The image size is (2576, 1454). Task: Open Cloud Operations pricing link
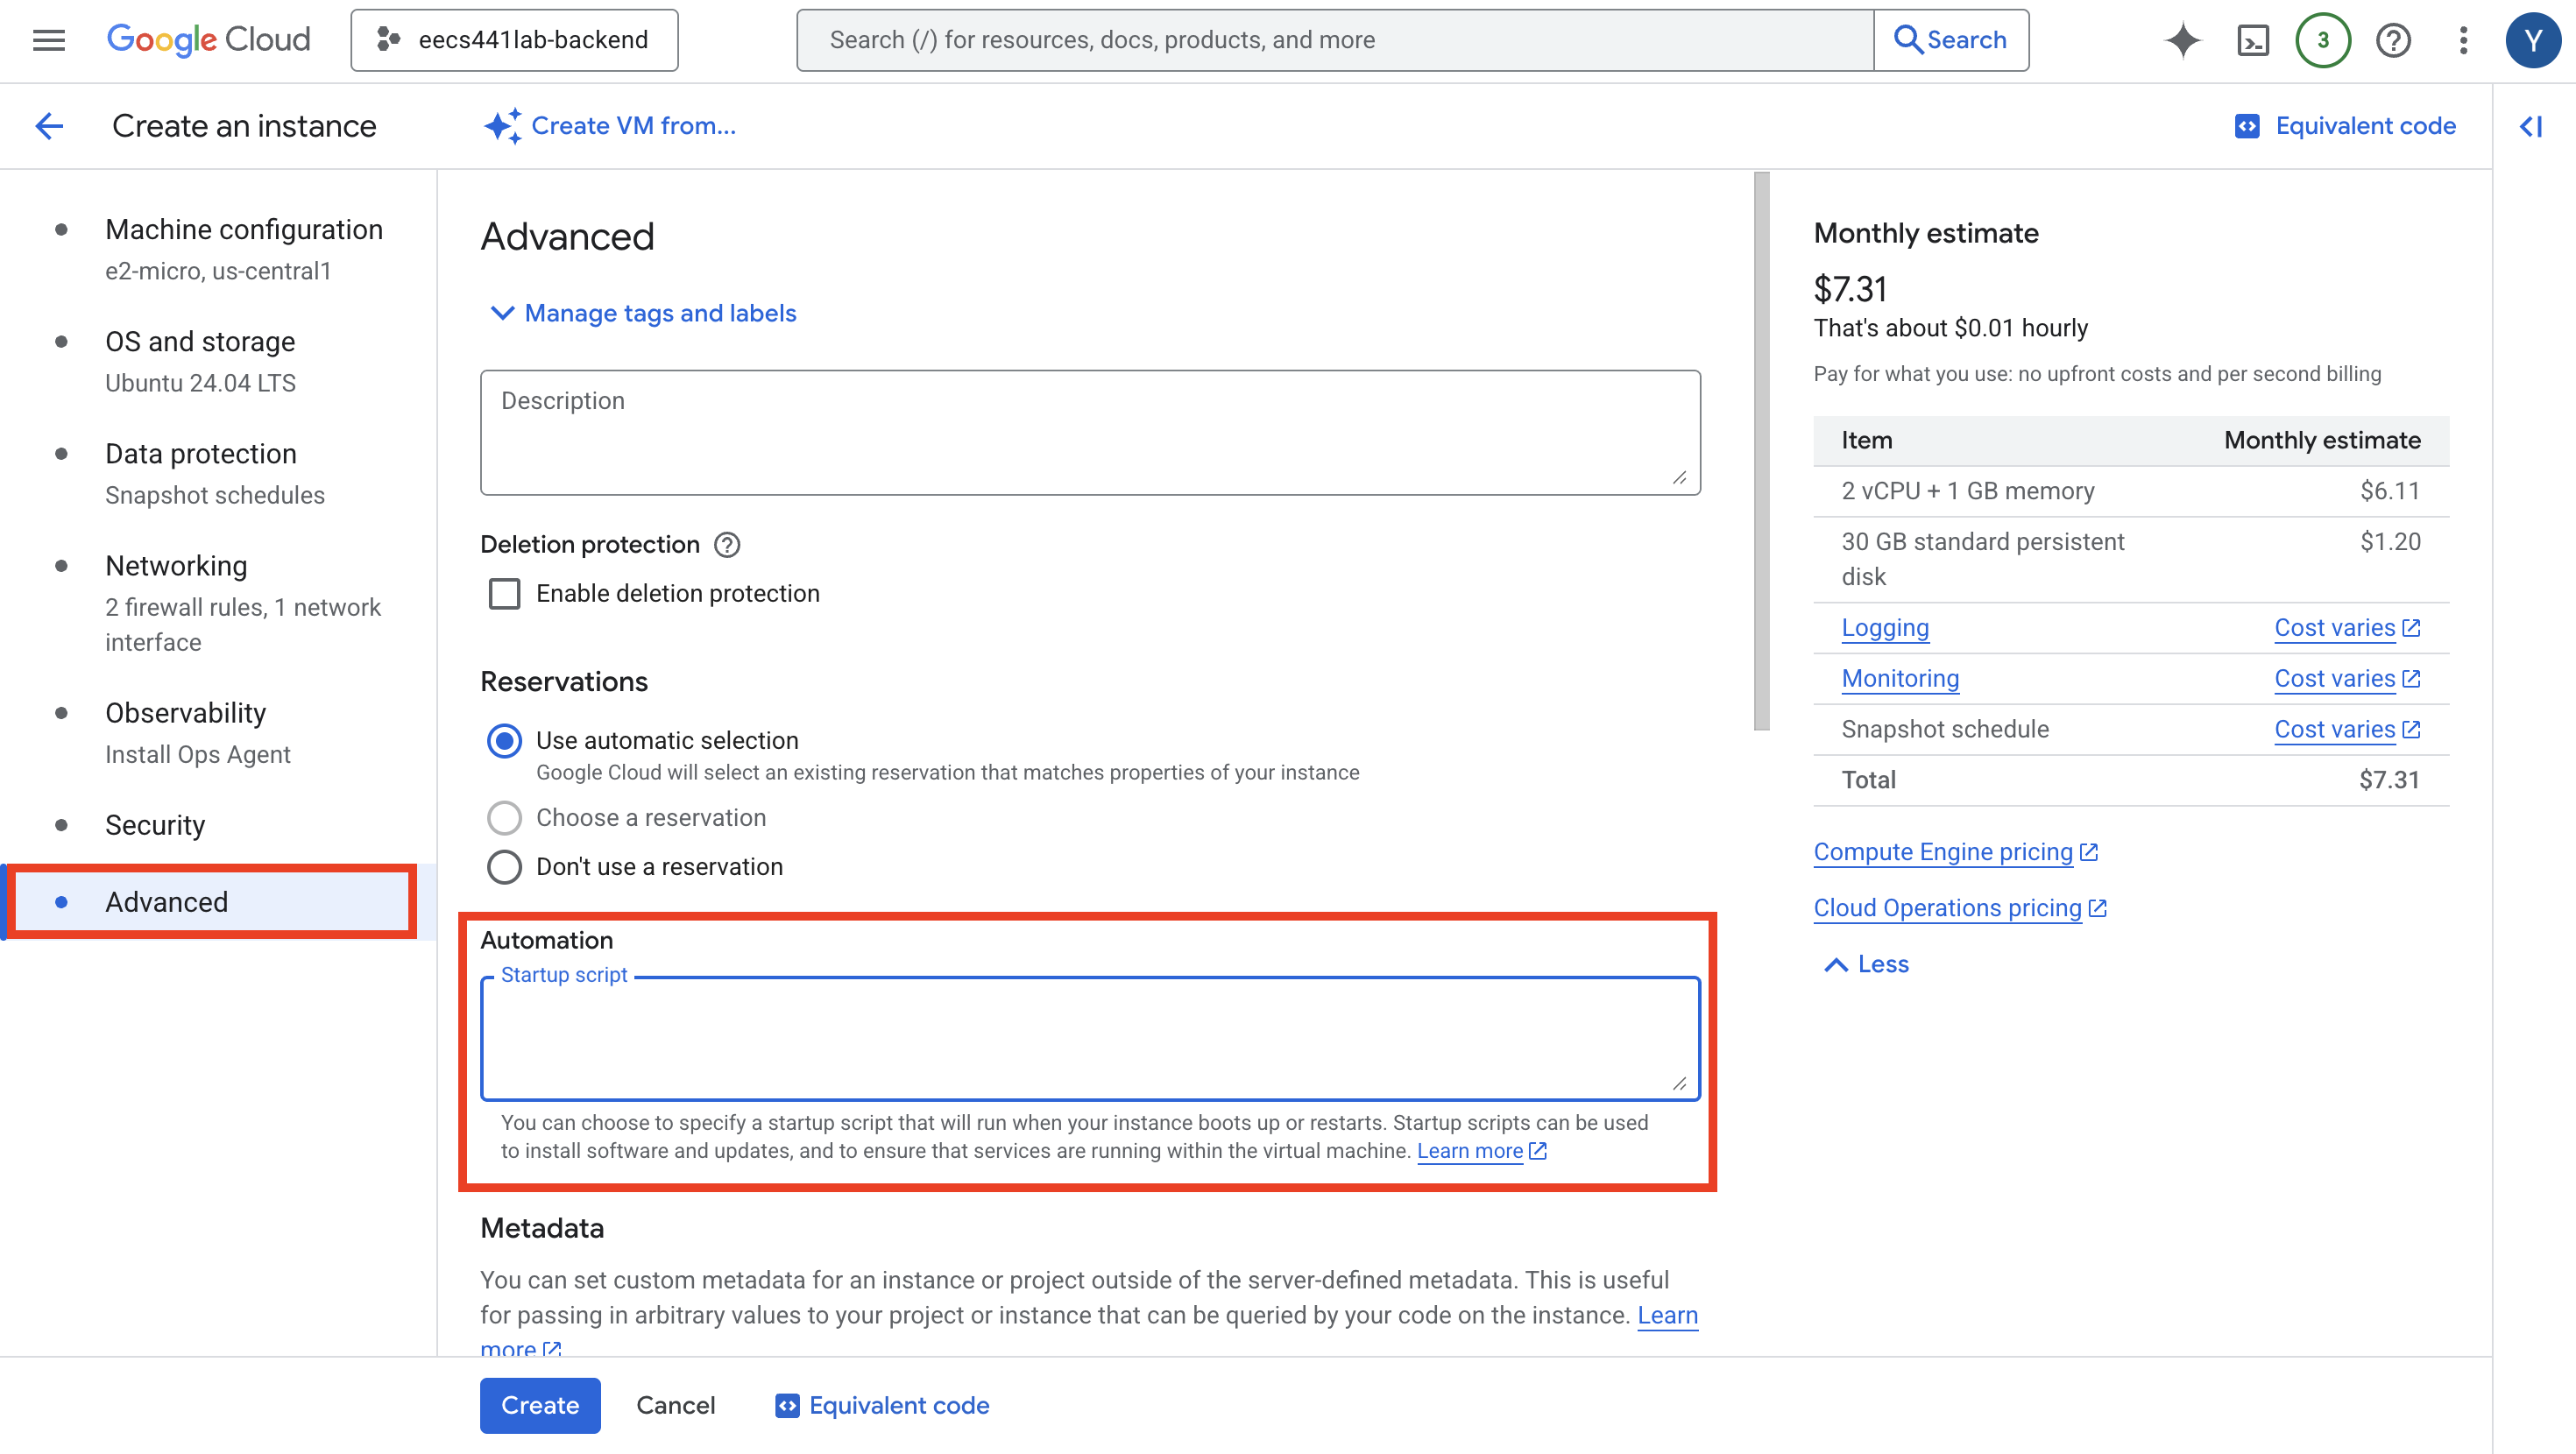coord(1960,908)
